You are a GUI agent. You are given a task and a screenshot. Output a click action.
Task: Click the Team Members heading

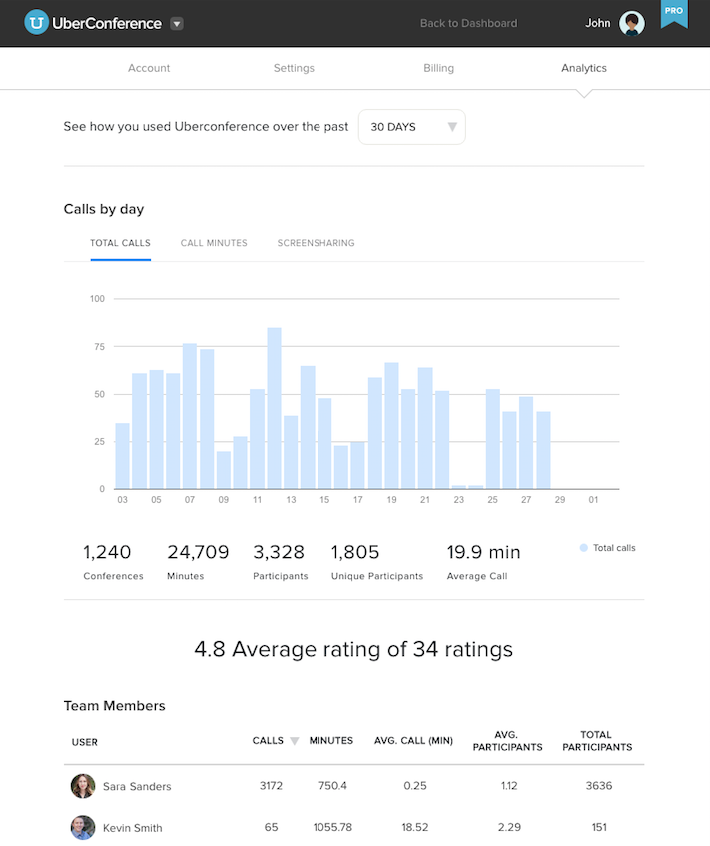click(114, 706)
